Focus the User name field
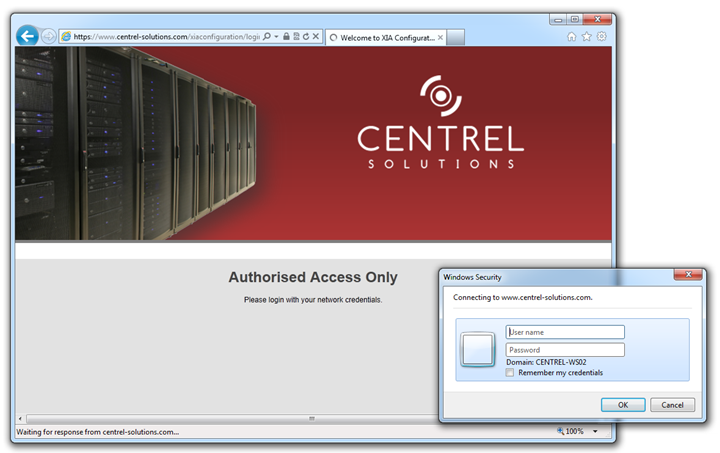 pos(565,332)
